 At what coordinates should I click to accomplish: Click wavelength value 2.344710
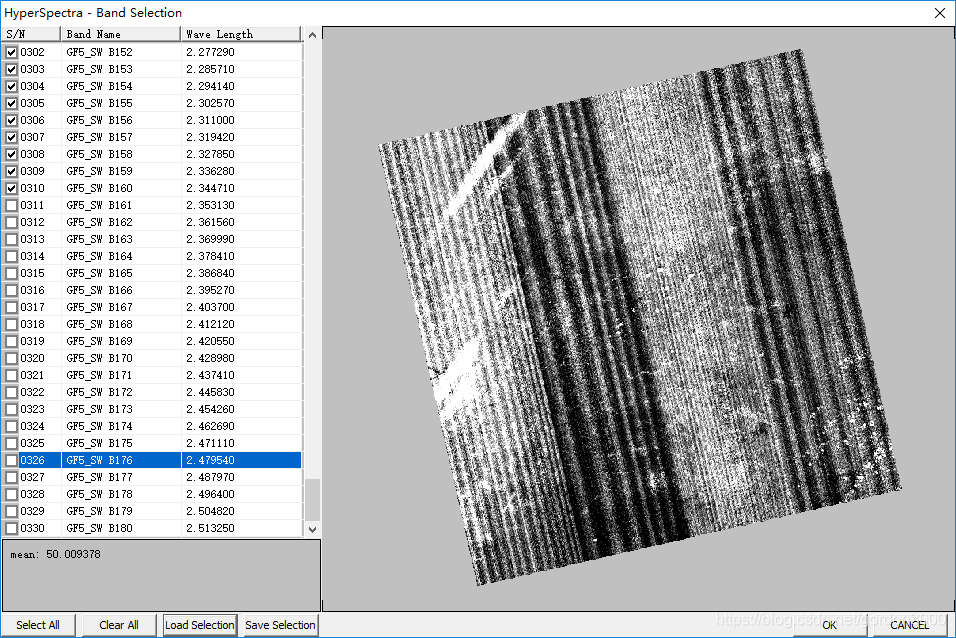point(210,188)
